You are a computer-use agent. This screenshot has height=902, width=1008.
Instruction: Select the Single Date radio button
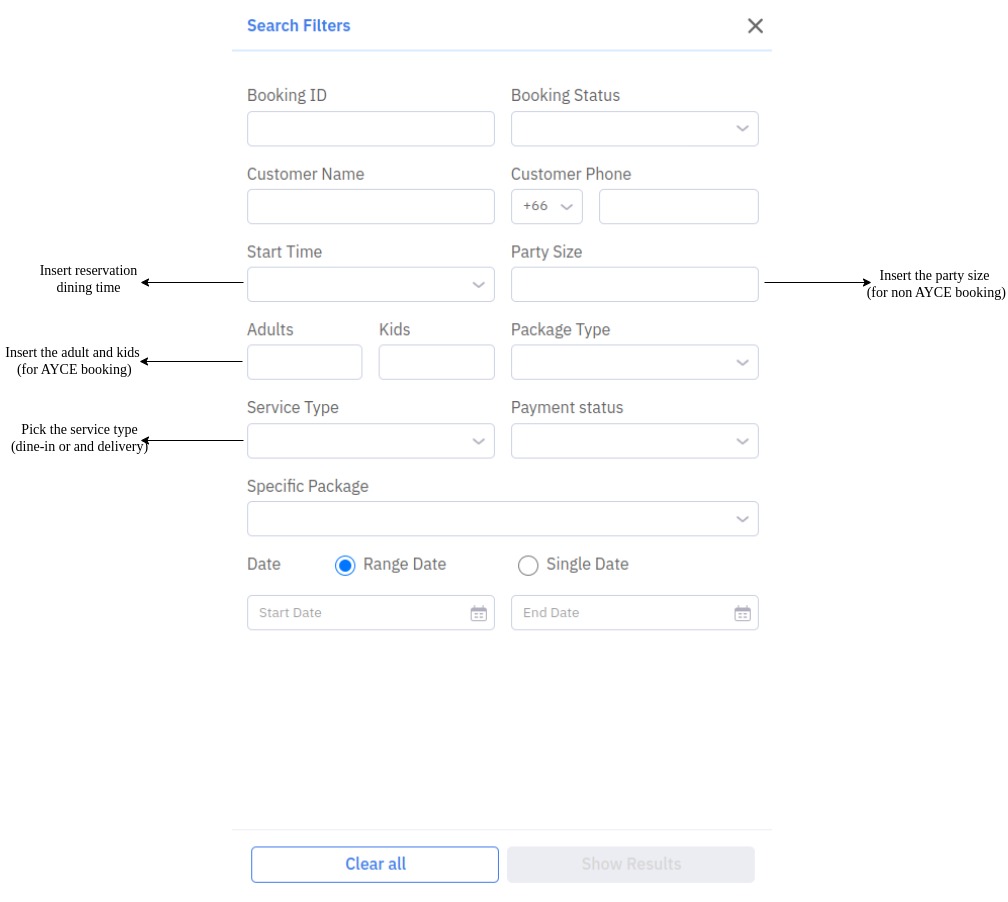(x=528, y=565)
